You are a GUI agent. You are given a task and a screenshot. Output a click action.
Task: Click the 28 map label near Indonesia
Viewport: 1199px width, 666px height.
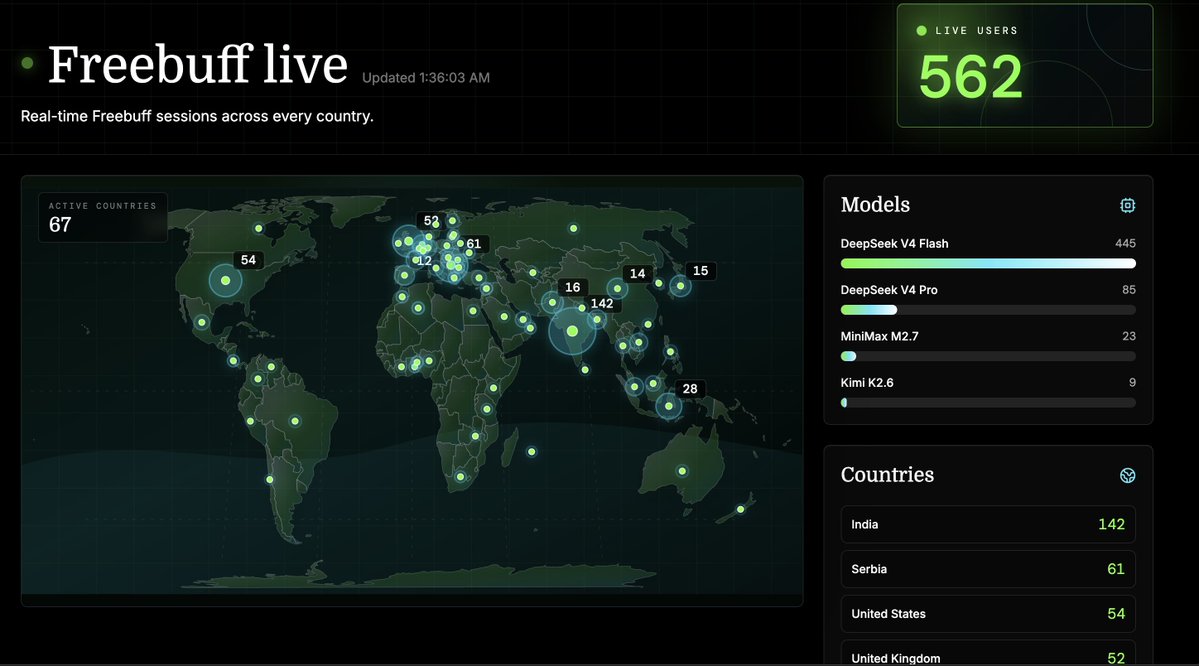point(690,389)
